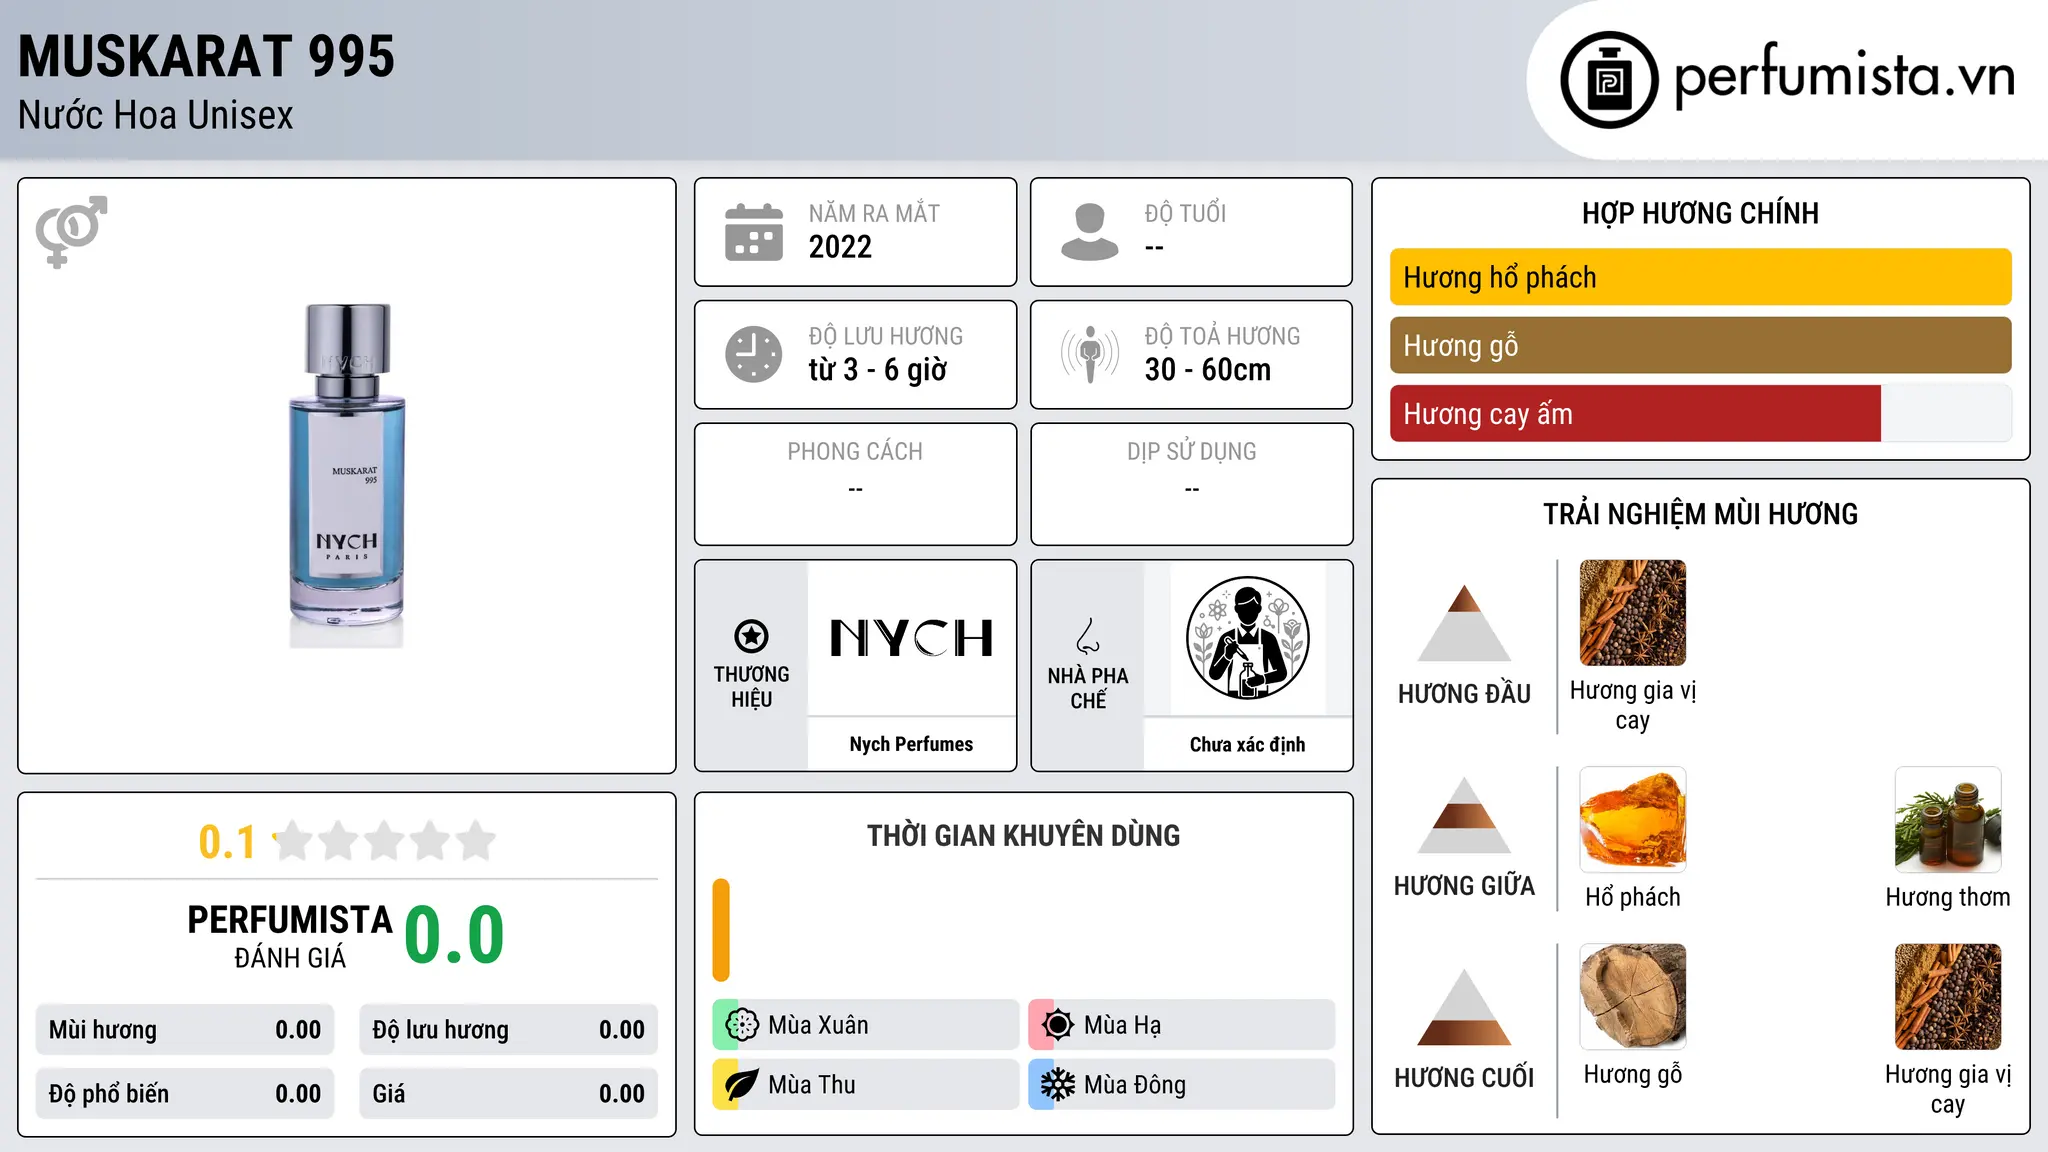Click the Perfumista Đánh giá label
Screen dimensions: 2048x1152
(x=290, y=937)
